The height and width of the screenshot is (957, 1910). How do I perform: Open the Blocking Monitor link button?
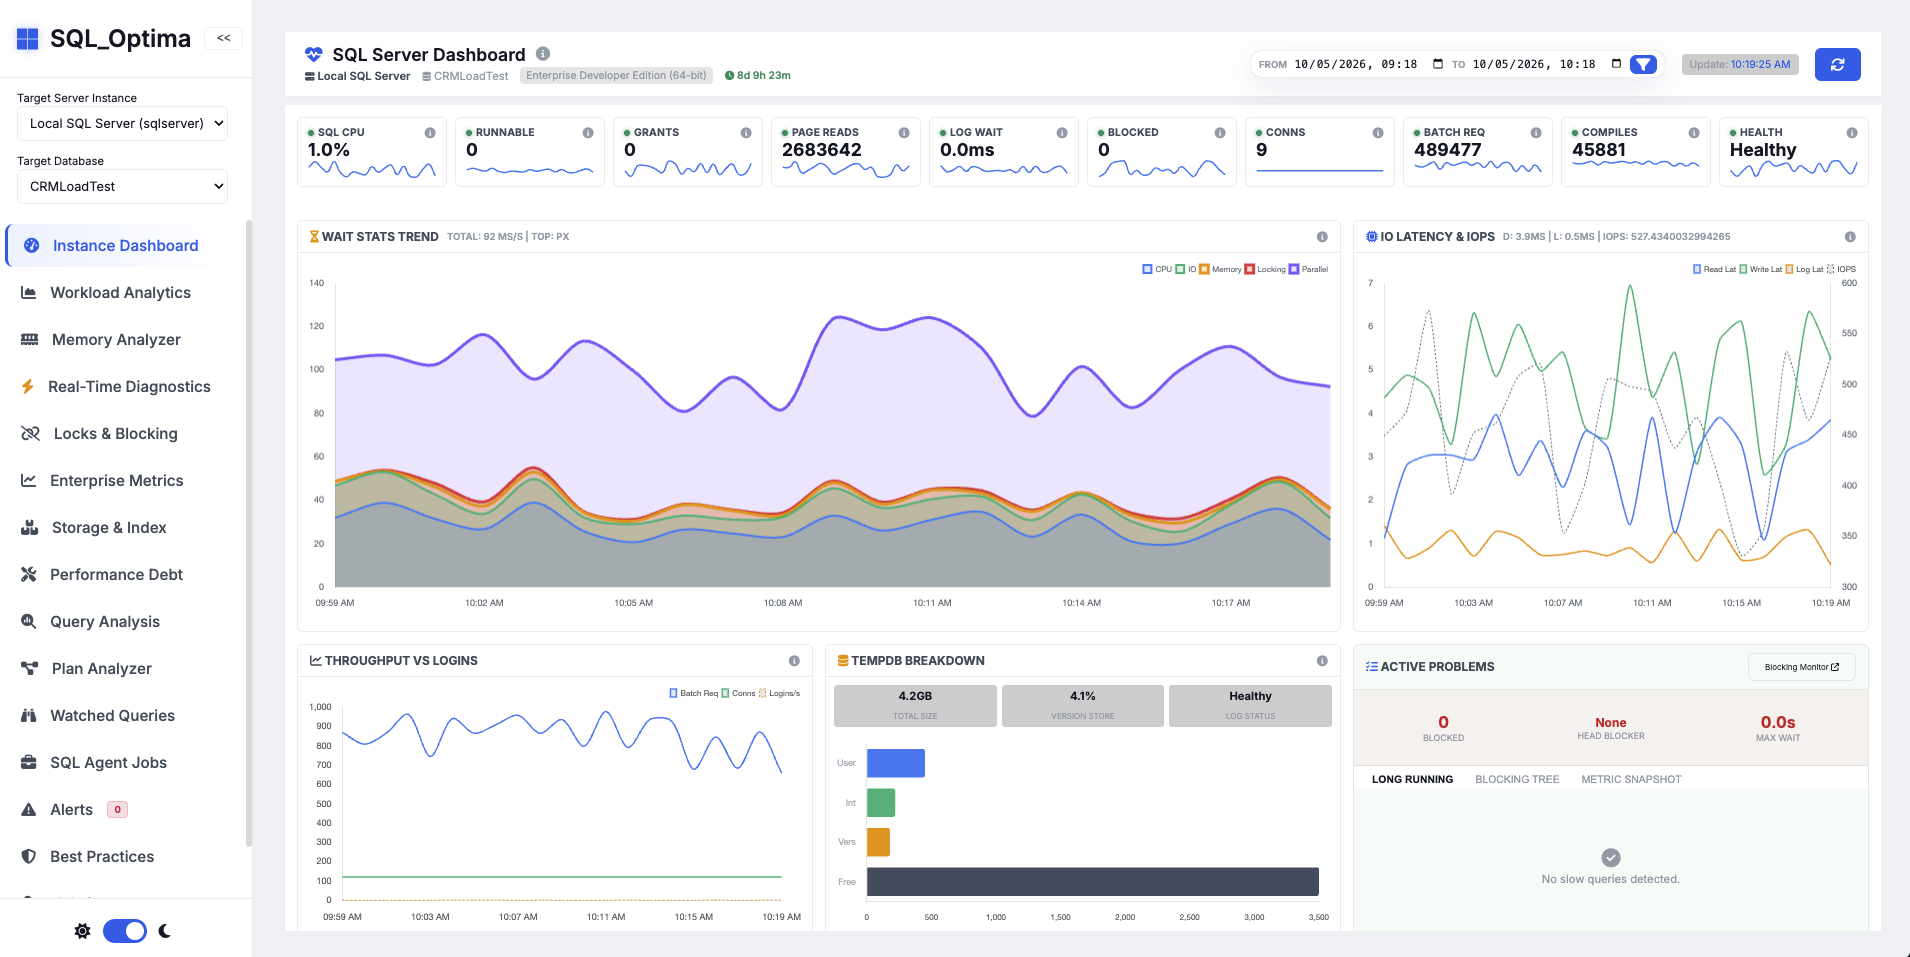pyautogui.click(x=1801, y=667)
